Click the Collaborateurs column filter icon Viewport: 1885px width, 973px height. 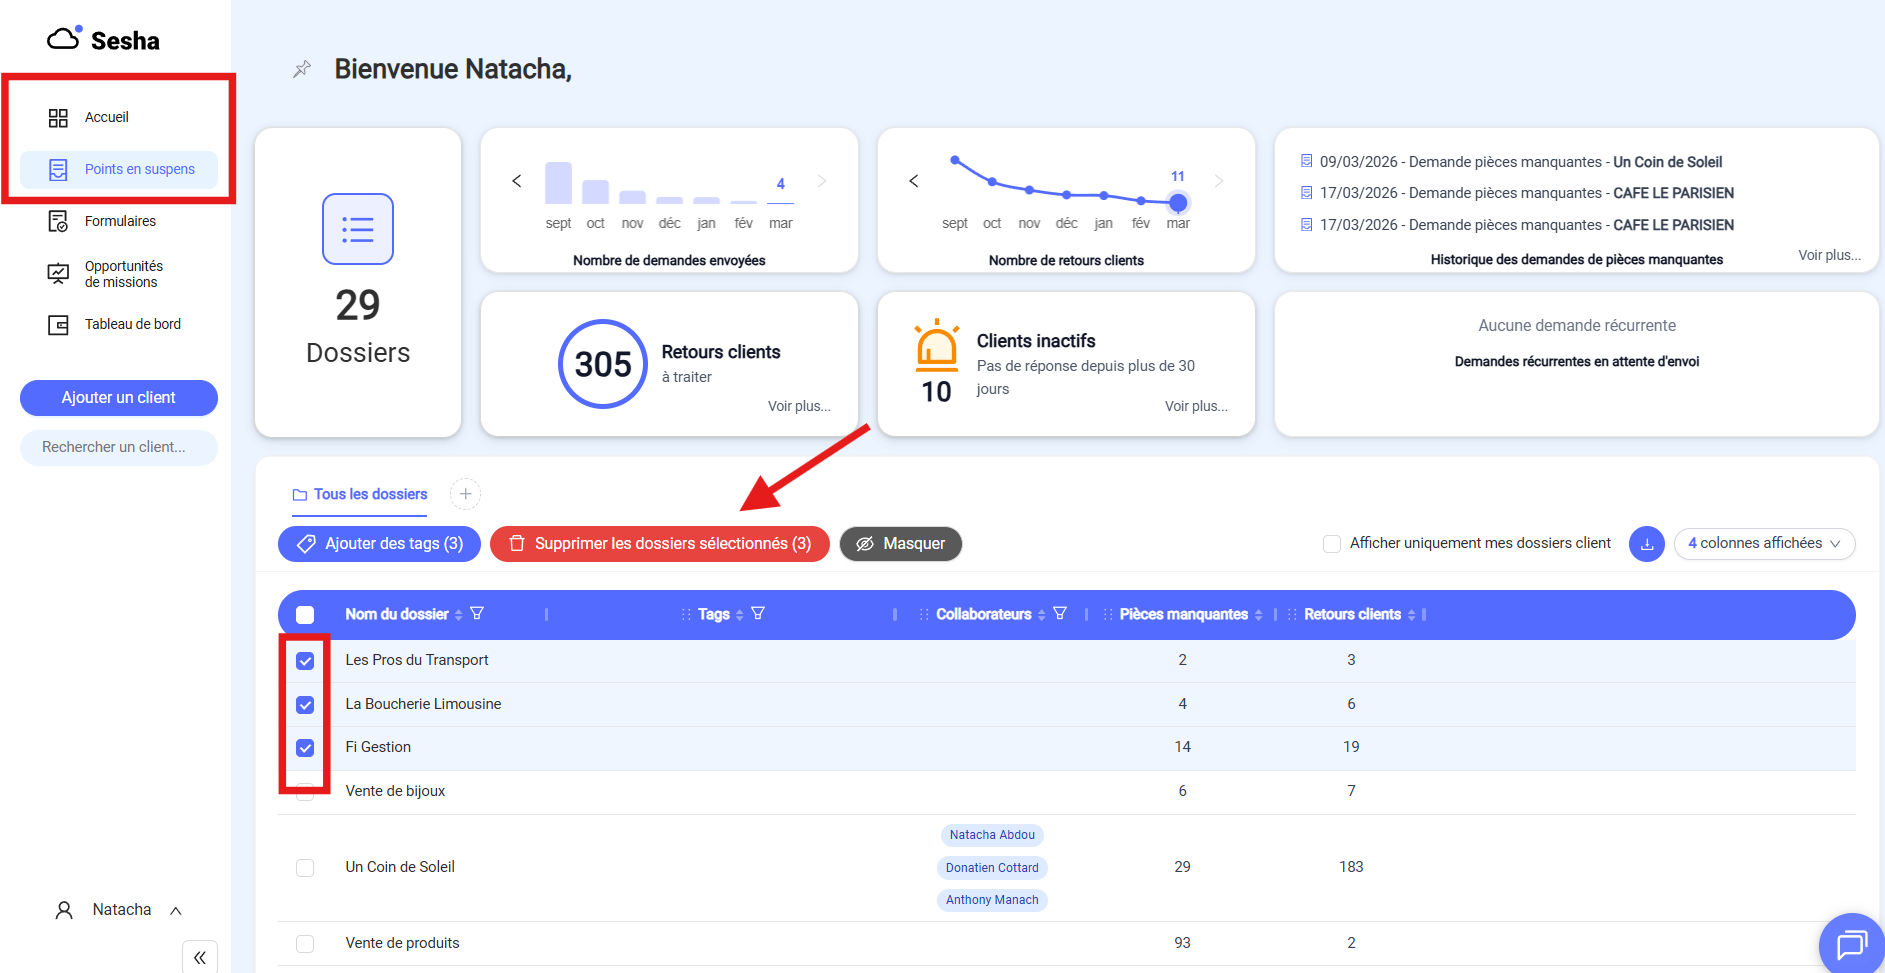[1060, 614]
